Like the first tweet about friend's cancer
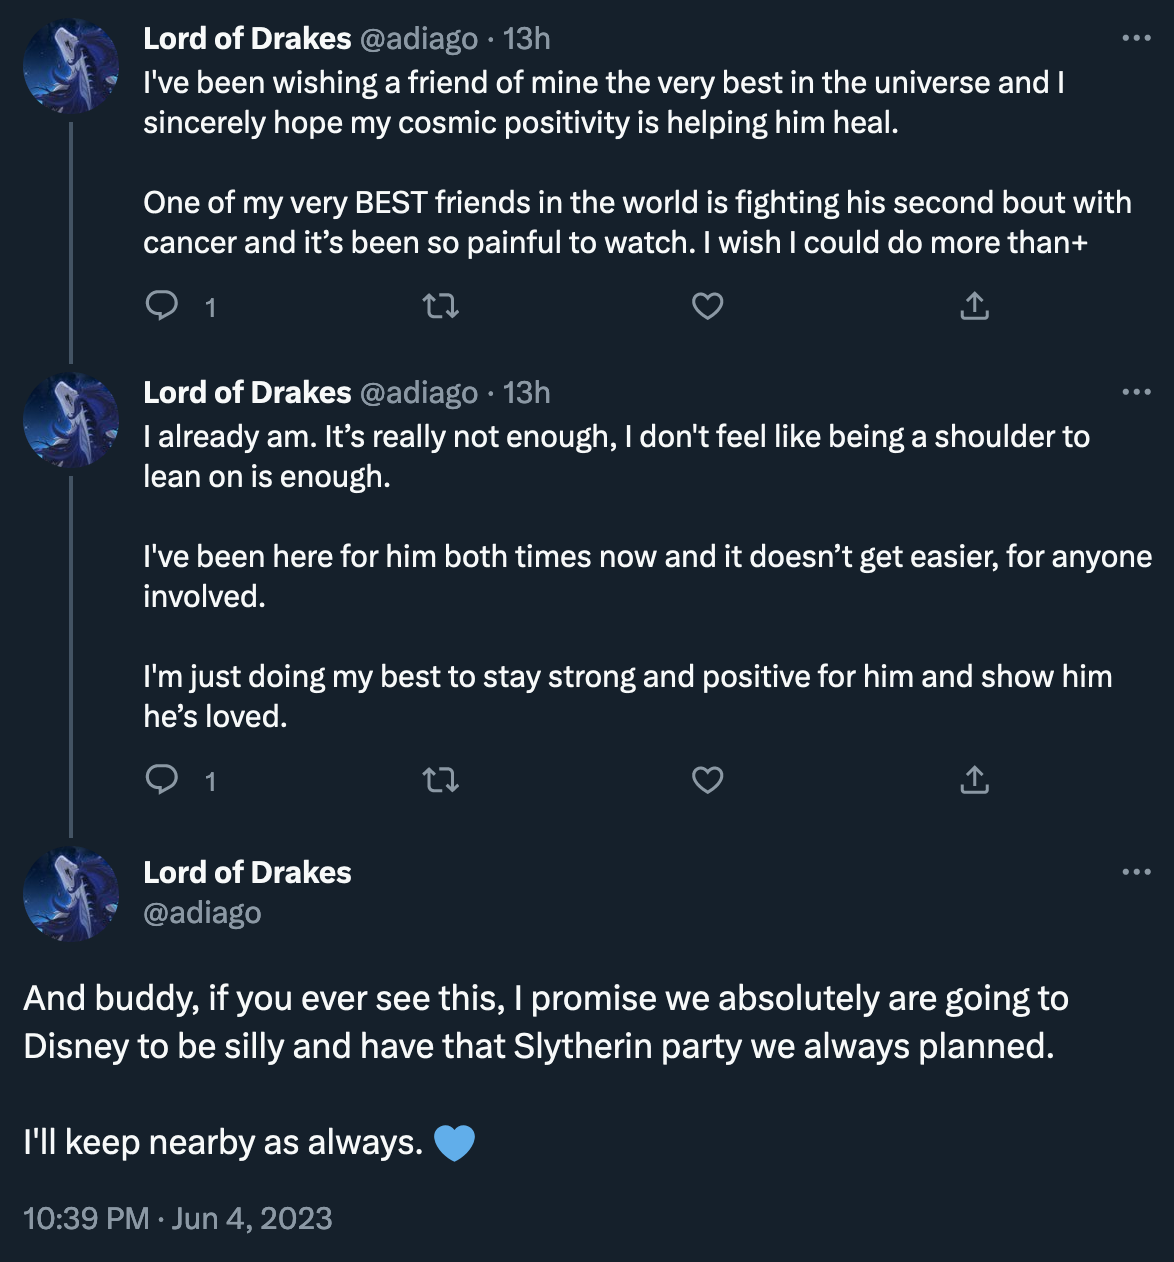 [x=708, y=306]
